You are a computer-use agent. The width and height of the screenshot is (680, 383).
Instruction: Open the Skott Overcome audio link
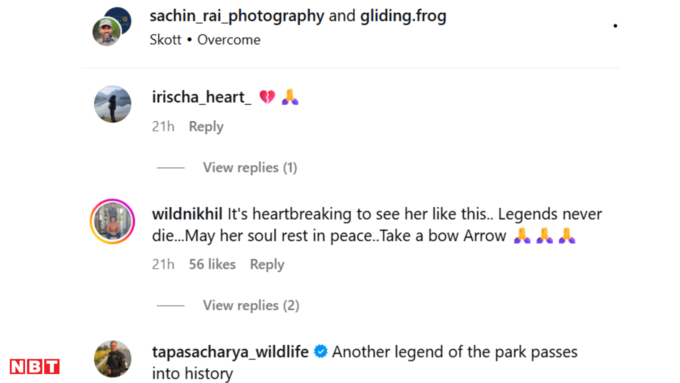205,39
